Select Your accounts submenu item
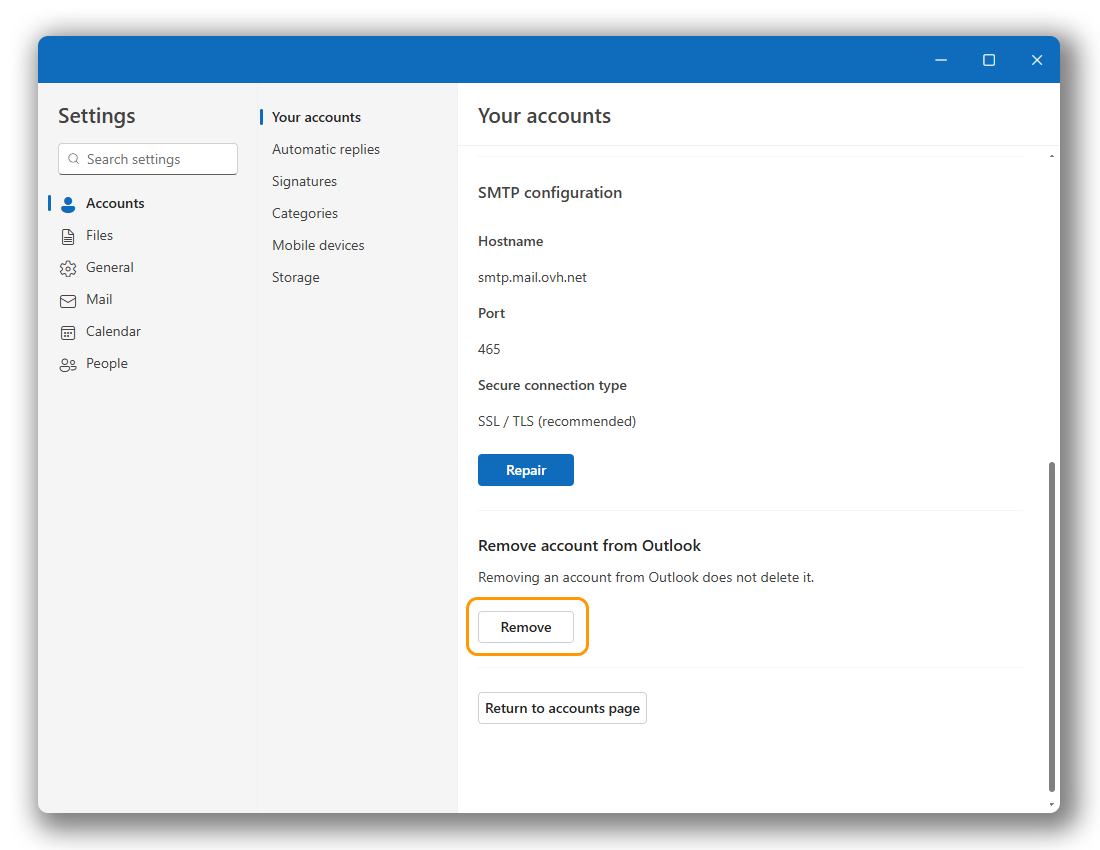 (316, 117)
